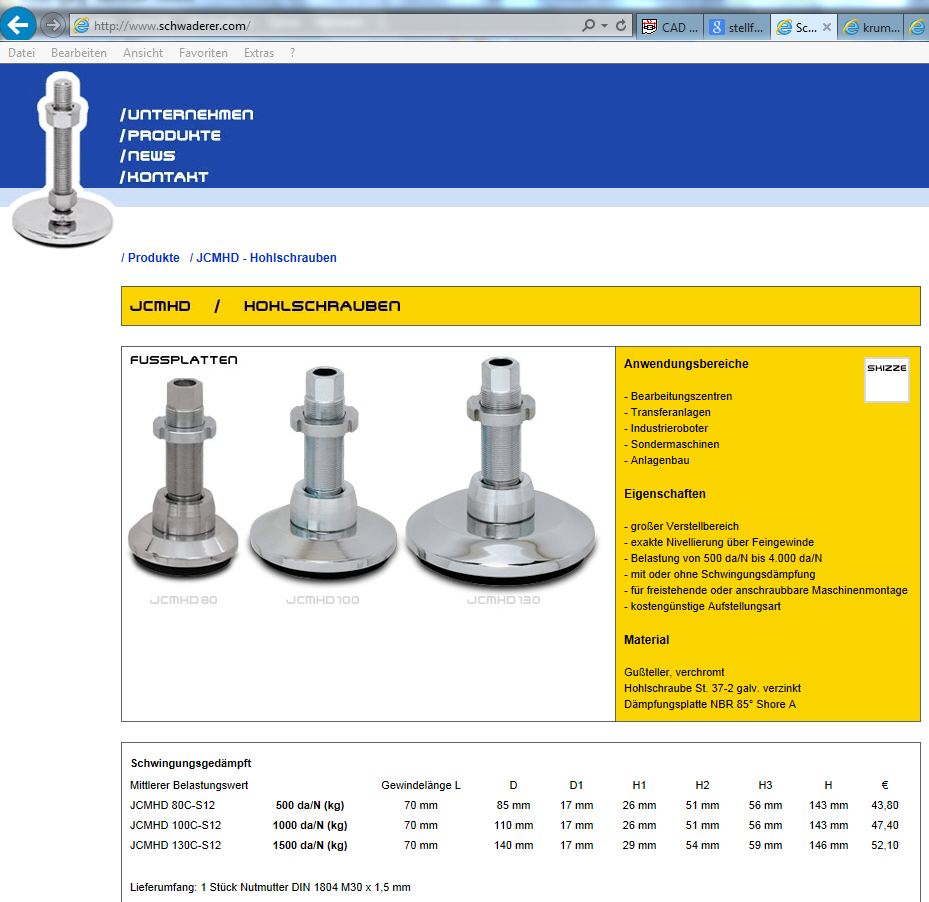Click the 'Lieferumfang: 1 Stück Nutmutter' line
Screen dimensions: 929x902
[270, 887]
